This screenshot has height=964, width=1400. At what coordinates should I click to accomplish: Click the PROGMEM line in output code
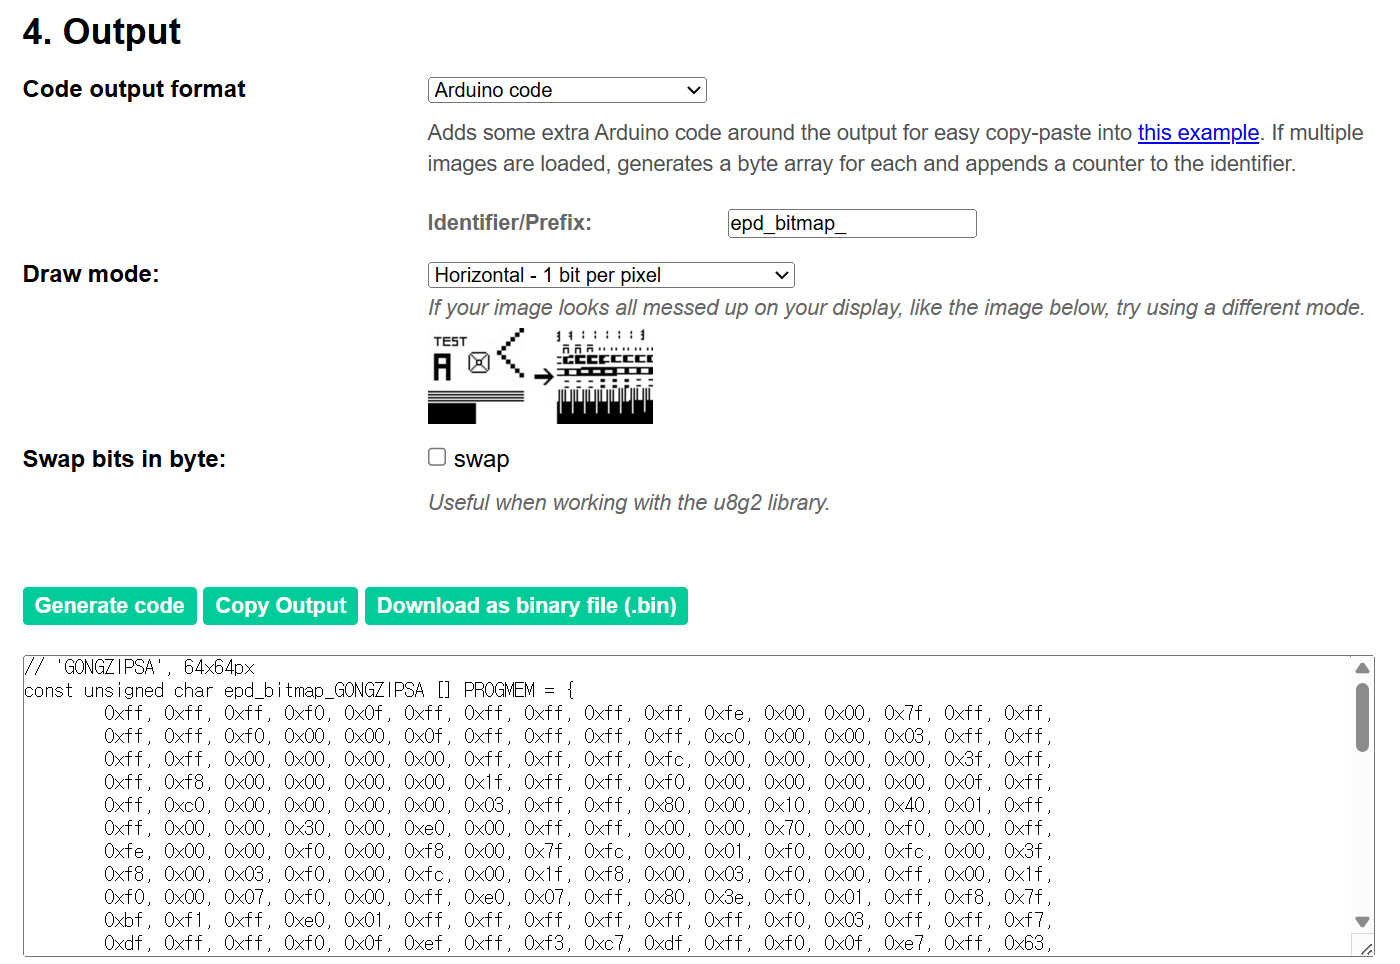click(300, 690)
